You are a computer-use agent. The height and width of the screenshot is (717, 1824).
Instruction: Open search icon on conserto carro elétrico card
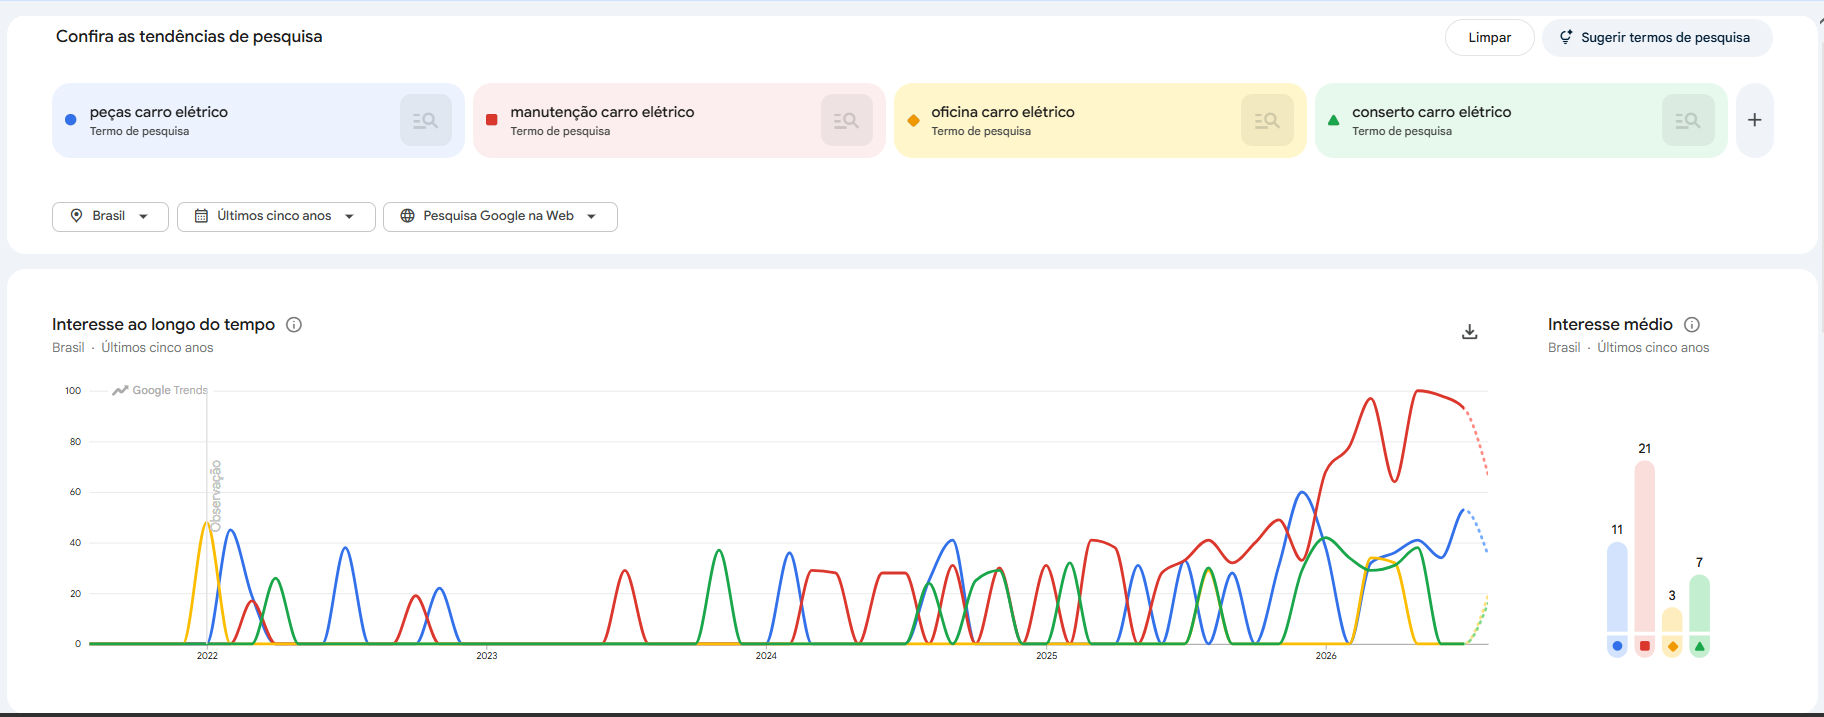click(x=1688, y=120)
